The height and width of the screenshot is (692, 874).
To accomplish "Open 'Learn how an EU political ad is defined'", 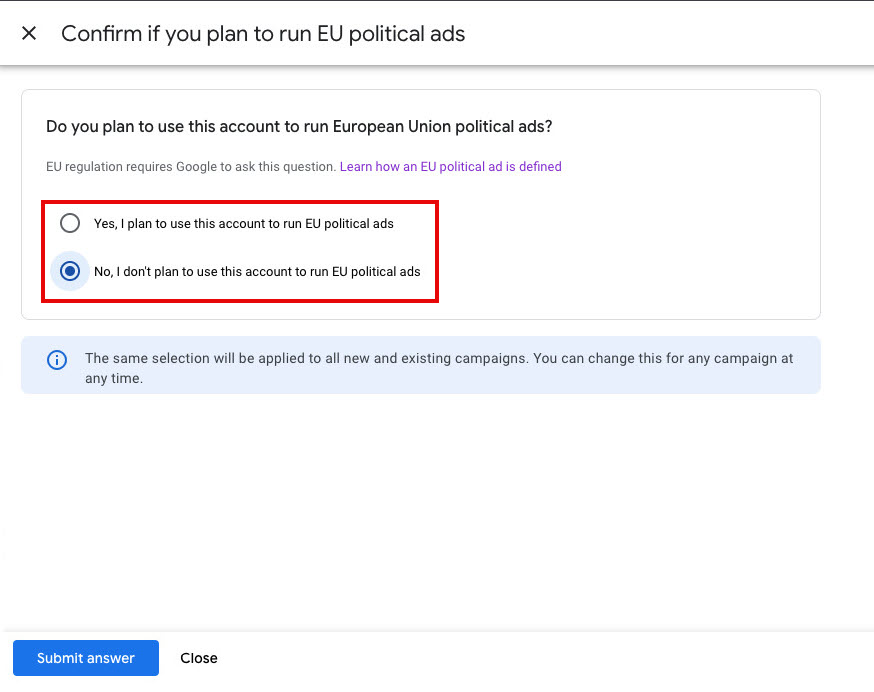I will (x=450, y=167).
